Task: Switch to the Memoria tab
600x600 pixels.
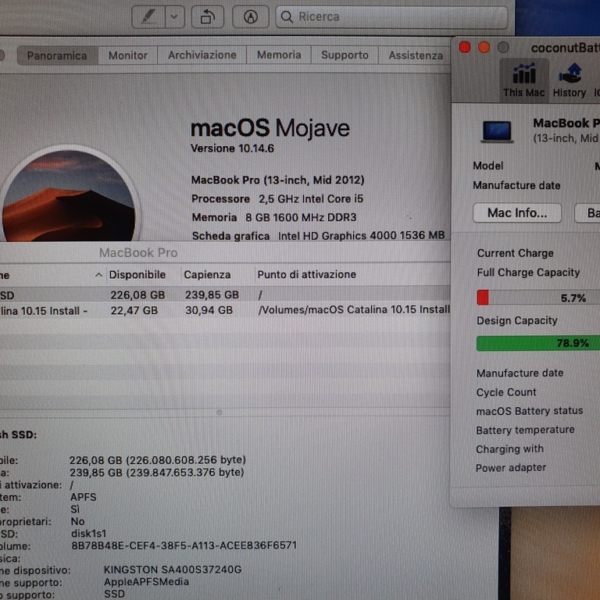Action: click(278, 56)
